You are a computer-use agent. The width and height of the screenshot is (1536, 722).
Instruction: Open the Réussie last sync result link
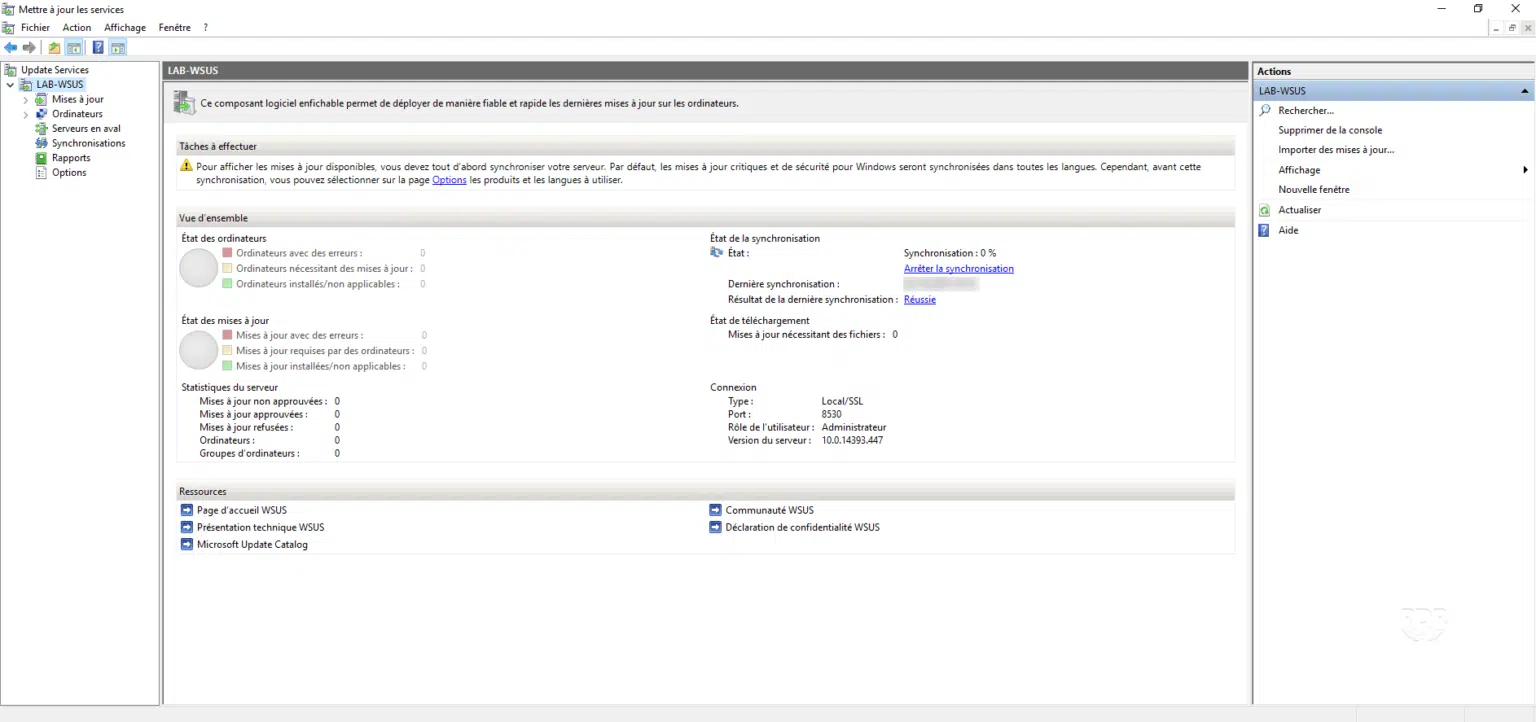920,300
